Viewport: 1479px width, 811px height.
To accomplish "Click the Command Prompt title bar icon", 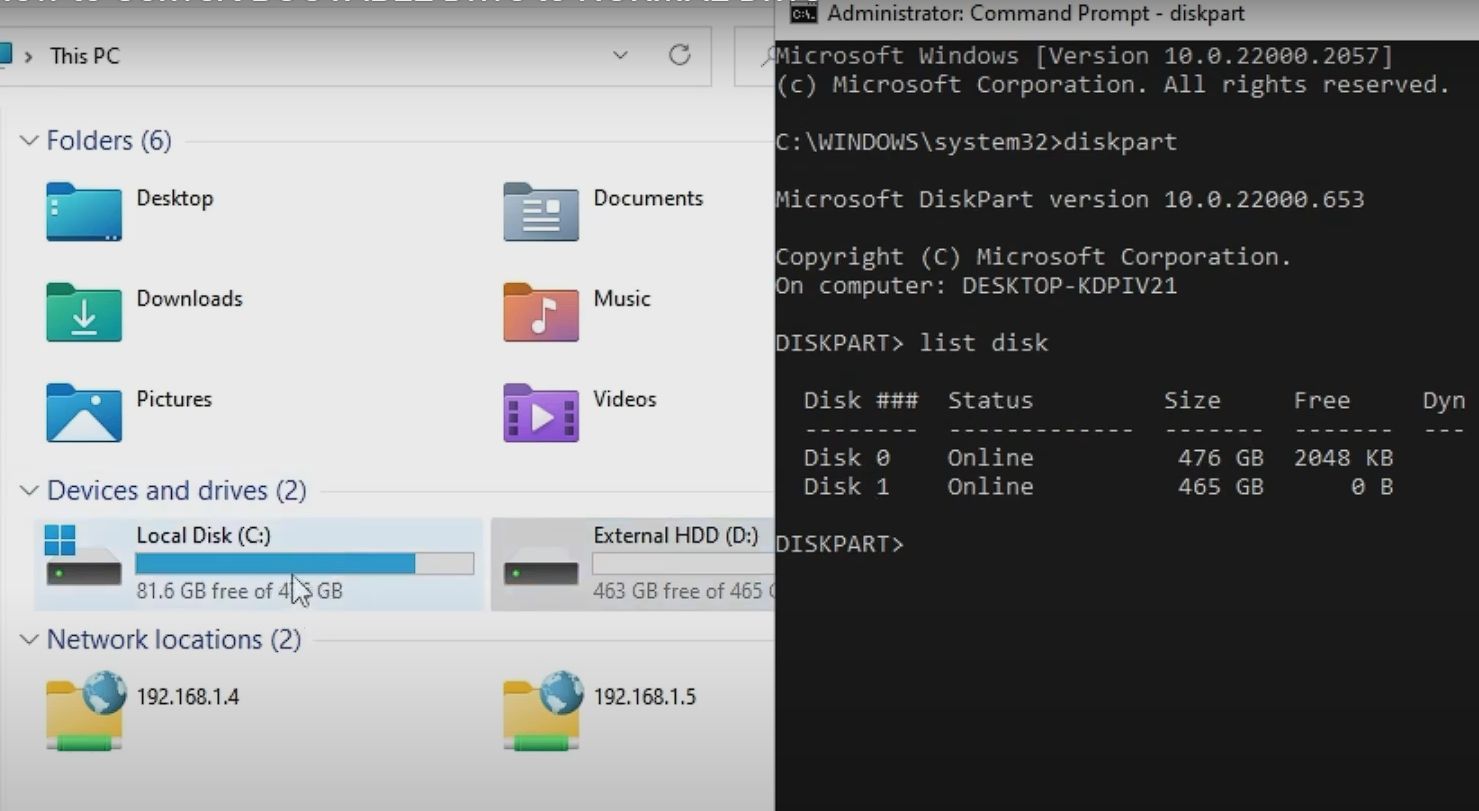I will tap(804, 14).
